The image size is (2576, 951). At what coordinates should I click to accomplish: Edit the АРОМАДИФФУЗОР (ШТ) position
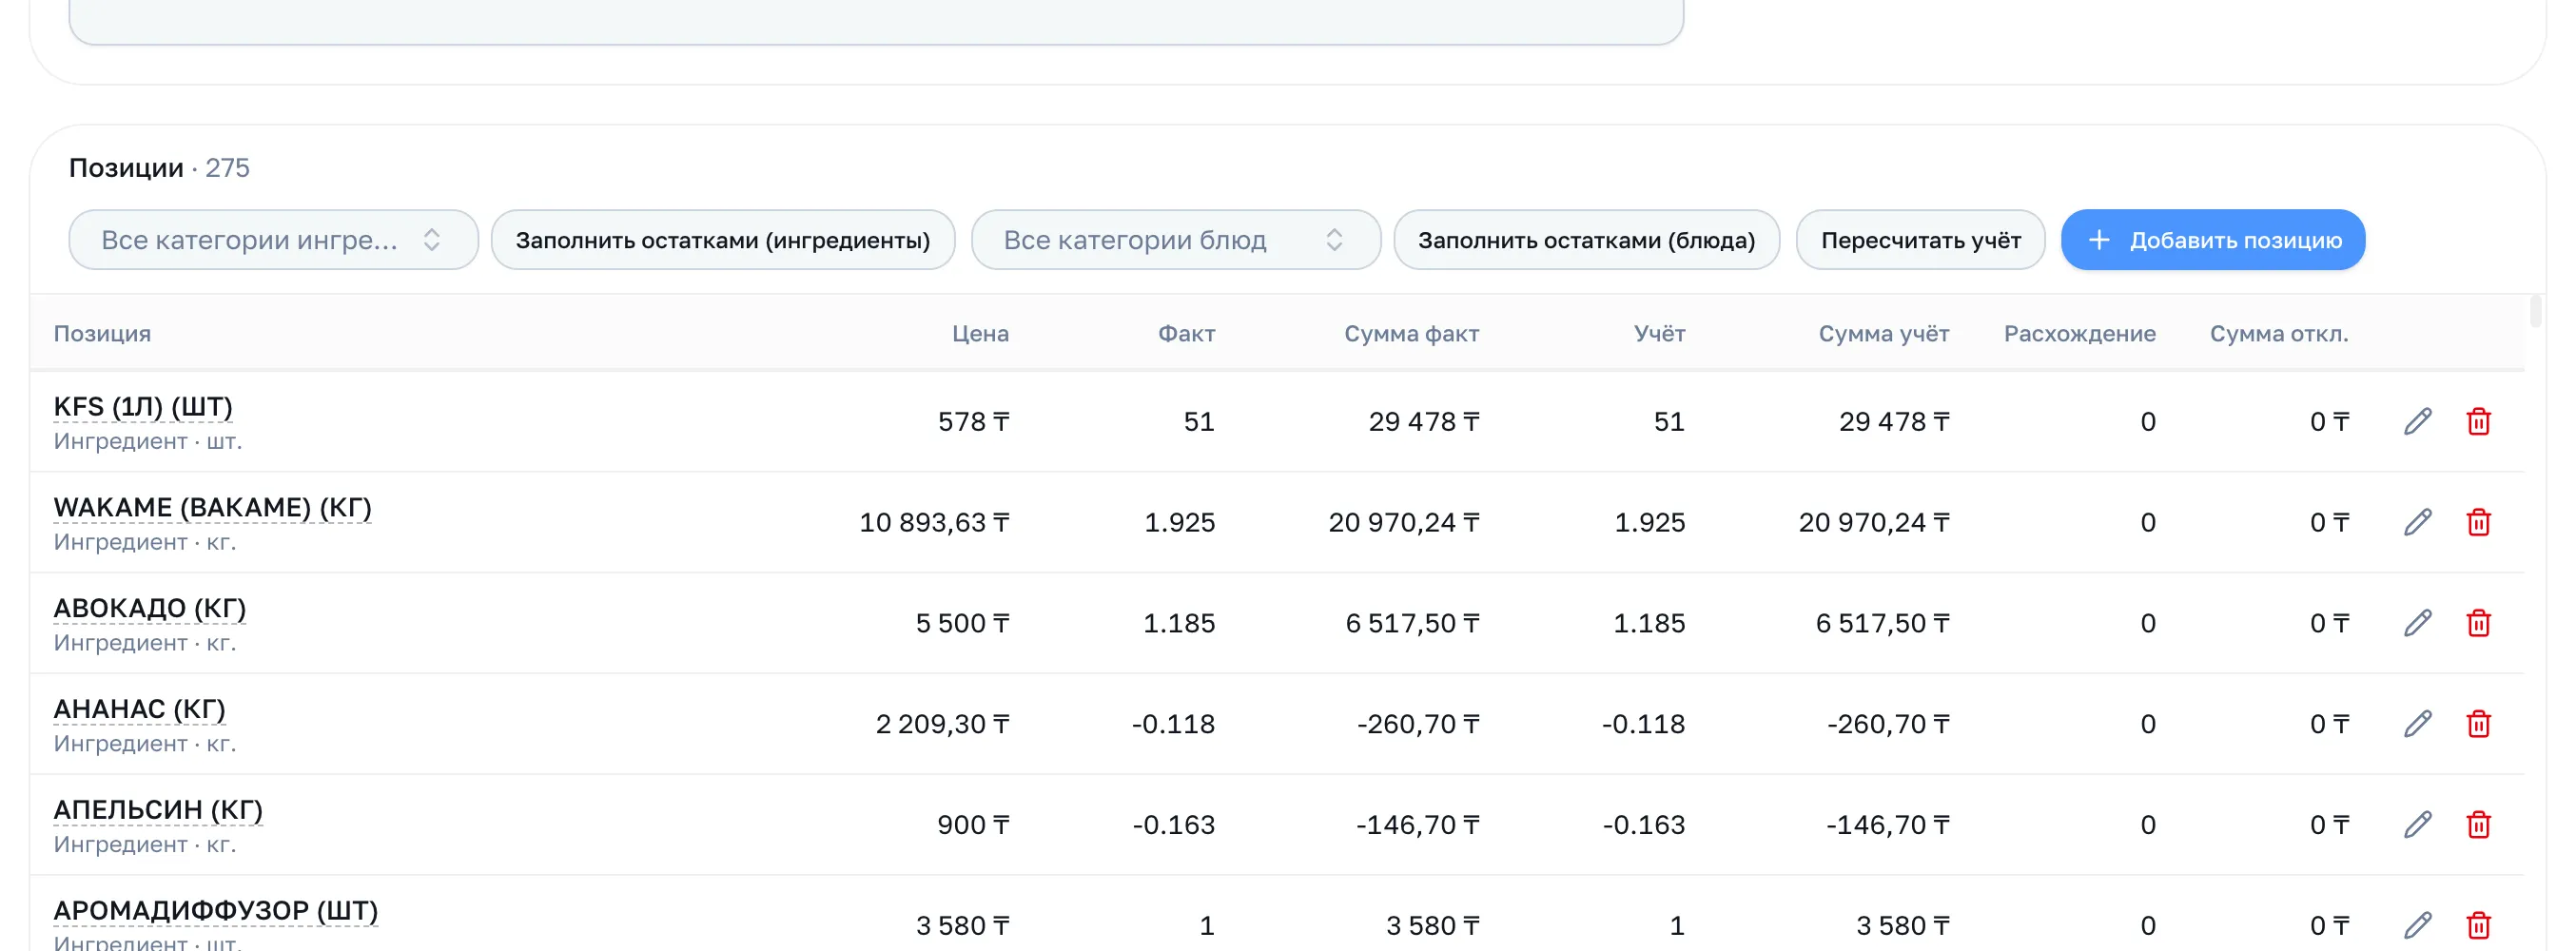2417,926
